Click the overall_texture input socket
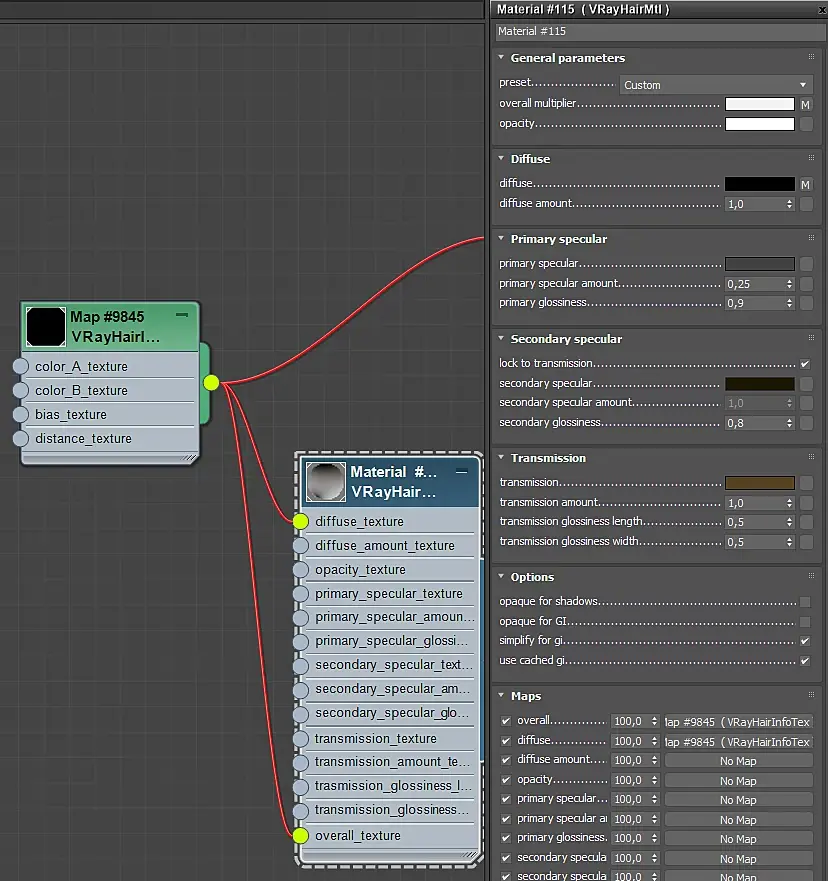 (301, 835)
